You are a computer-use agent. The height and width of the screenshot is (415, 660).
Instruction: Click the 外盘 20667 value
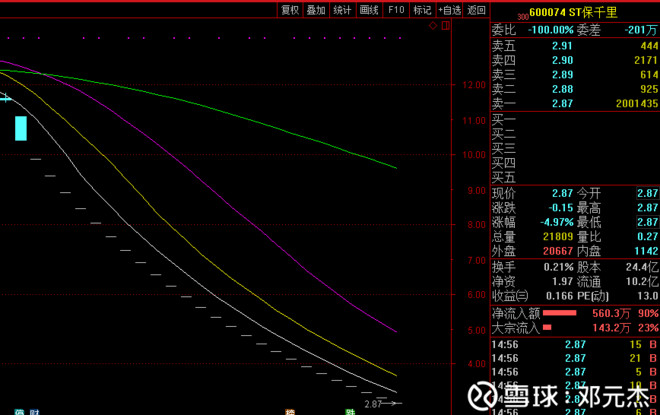tap(558, 251)
